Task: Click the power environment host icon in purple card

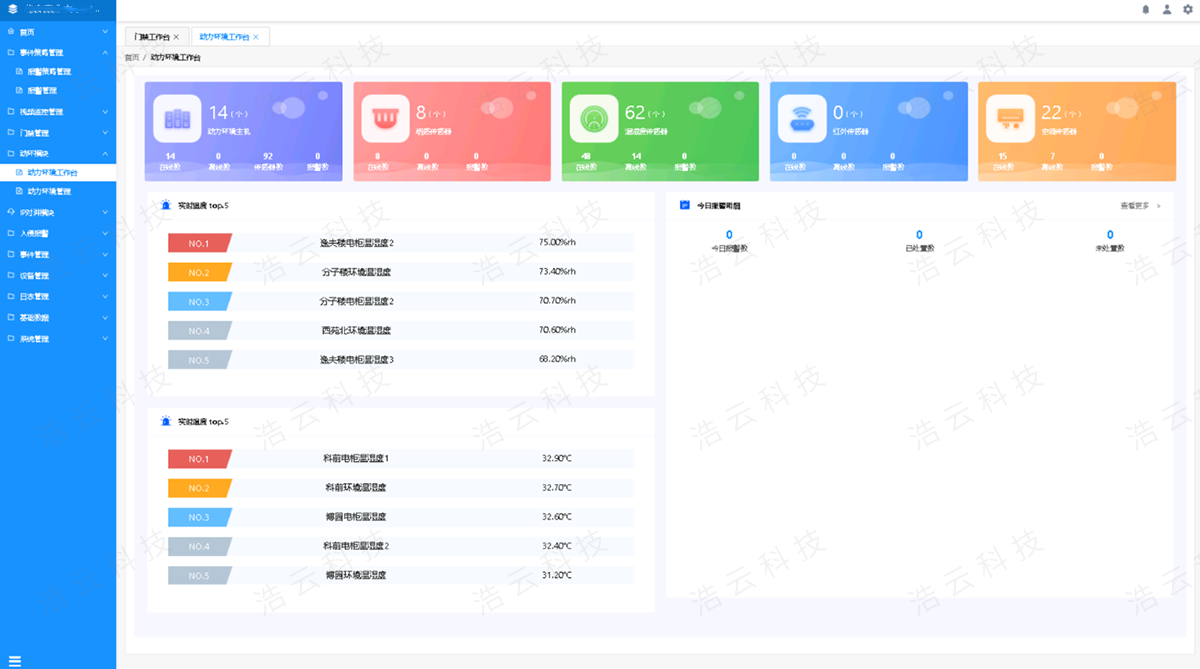Action: (x=177, y=119)
